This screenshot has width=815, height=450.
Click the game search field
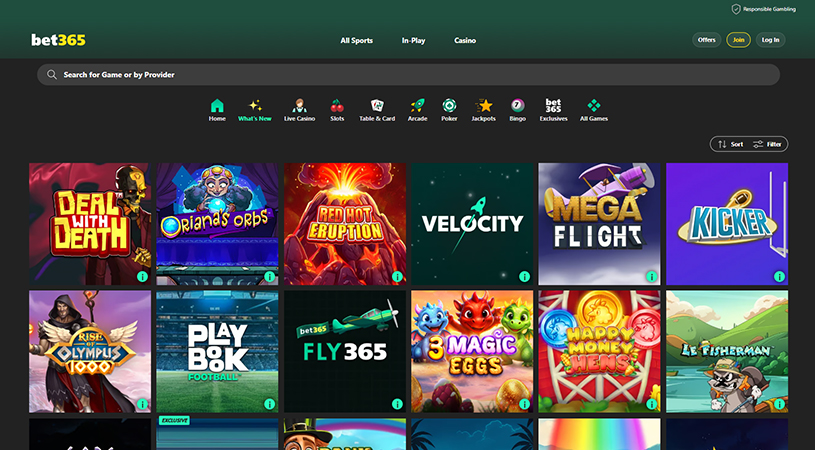tap(408, 75)
